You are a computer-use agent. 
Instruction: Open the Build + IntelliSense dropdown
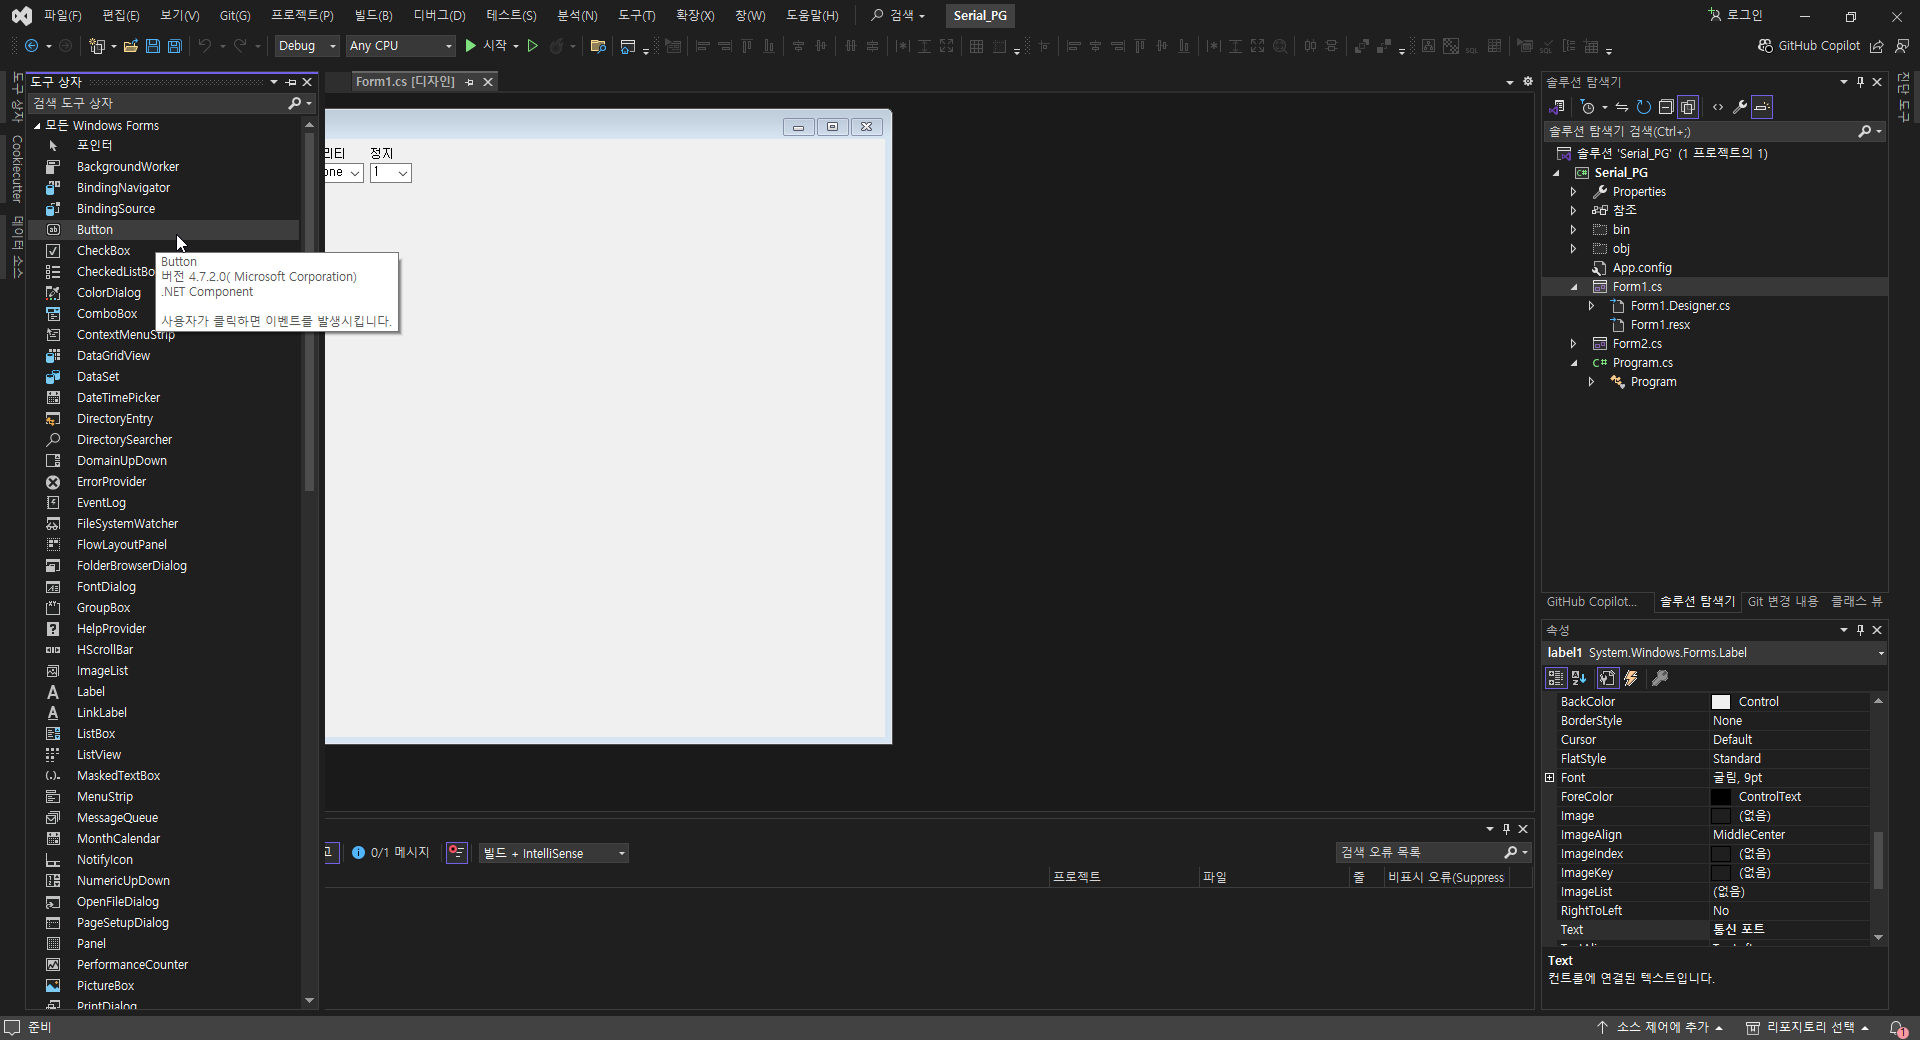[x=554, y=853]
